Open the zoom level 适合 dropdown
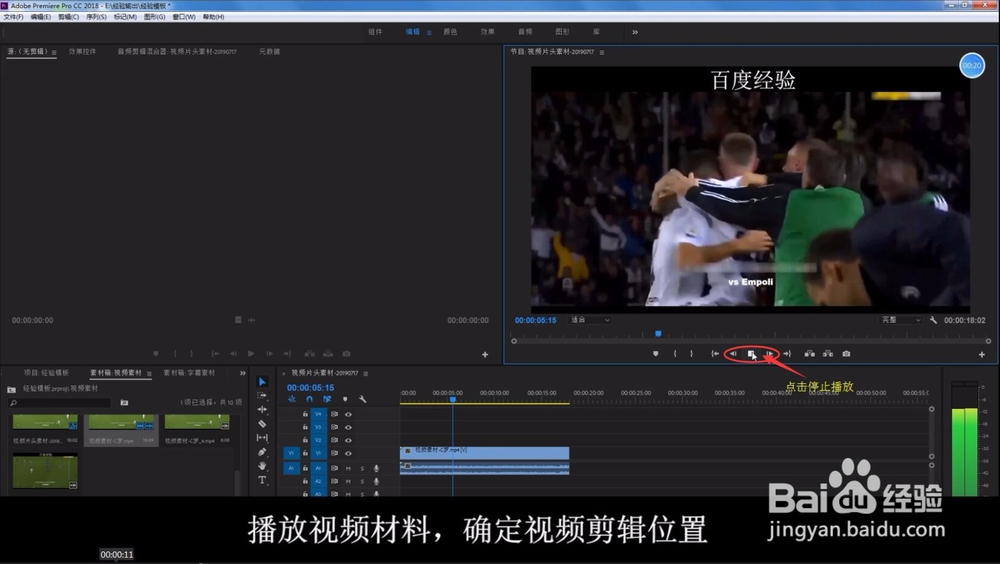 coord(590,320)
